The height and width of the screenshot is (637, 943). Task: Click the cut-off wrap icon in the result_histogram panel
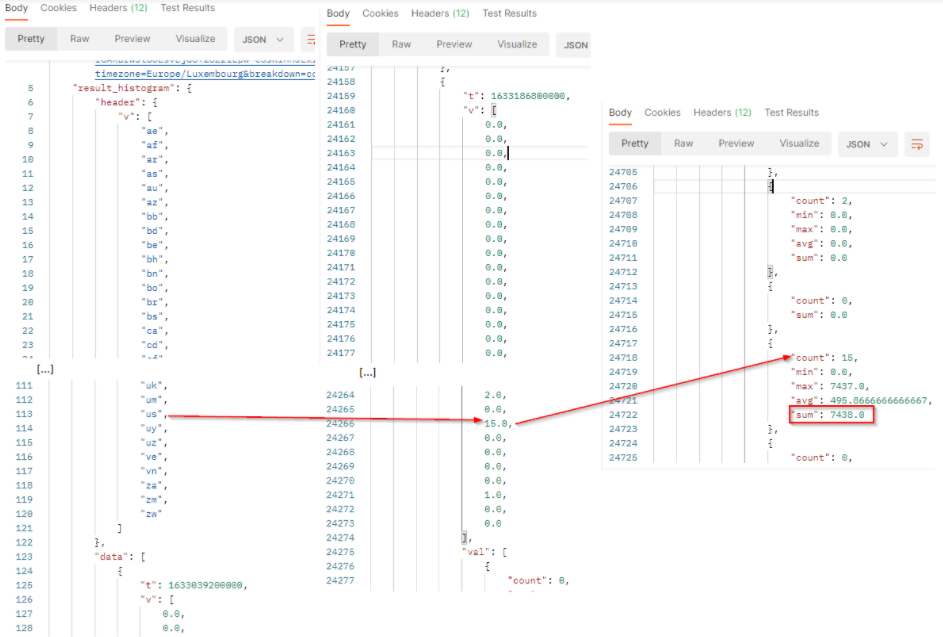tap(311, 40)
